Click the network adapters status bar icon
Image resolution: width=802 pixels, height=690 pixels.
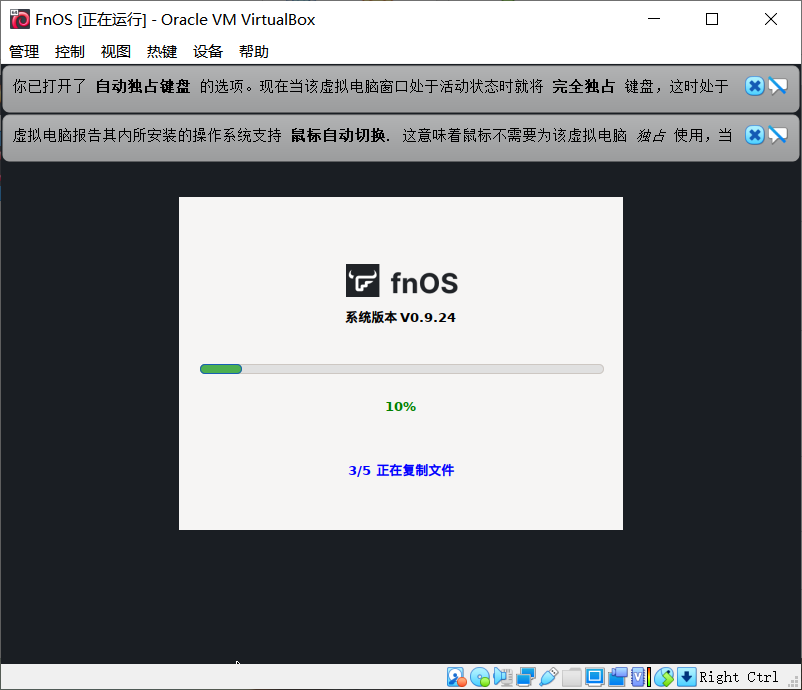[x=525, y=677]
